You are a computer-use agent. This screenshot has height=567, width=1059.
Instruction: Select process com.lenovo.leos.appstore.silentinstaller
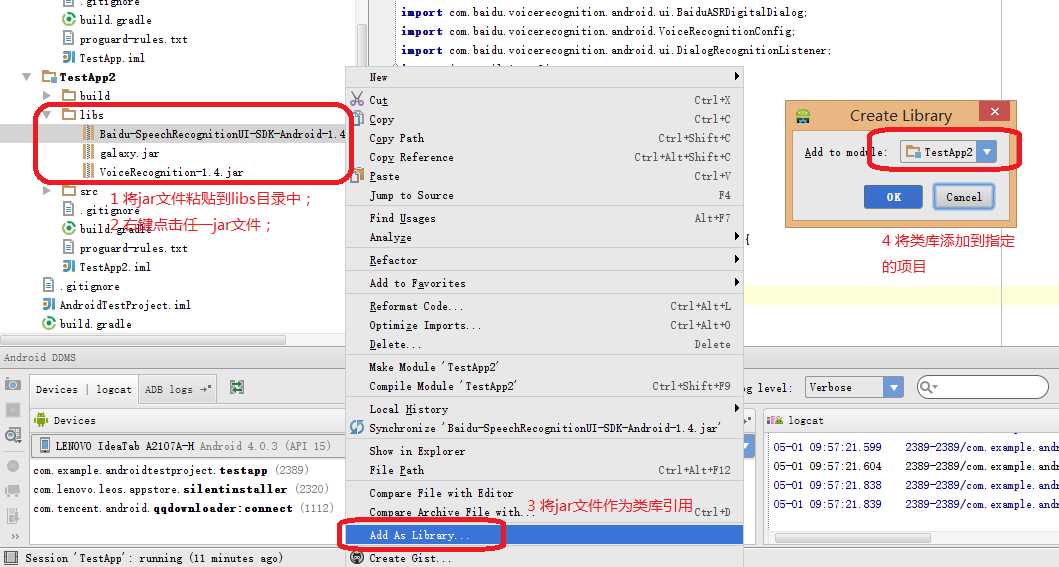coord(181,489)
